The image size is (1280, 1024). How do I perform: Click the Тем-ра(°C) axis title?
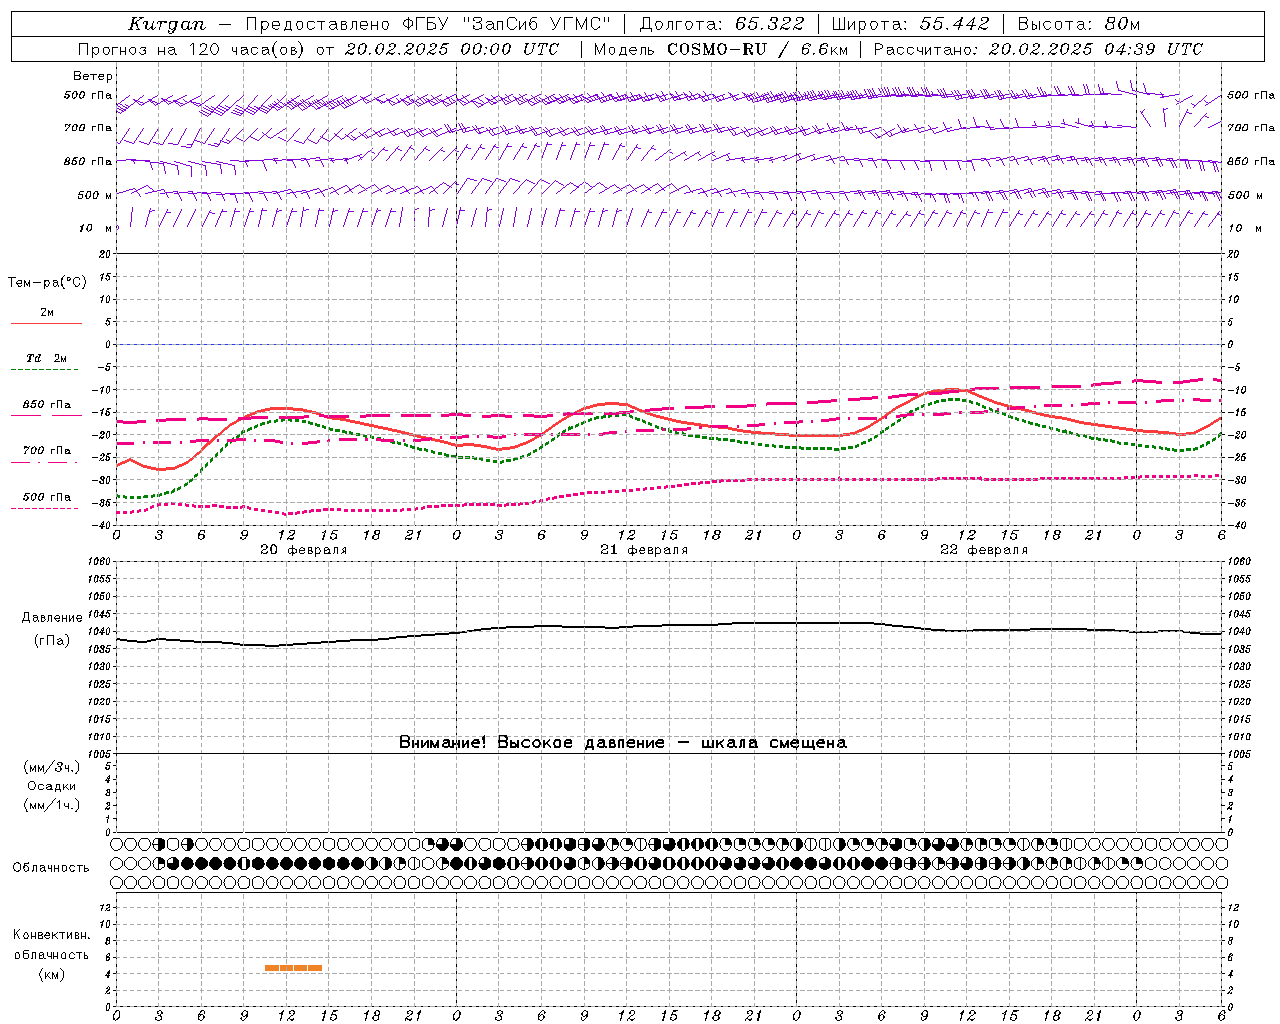[x=47, y=283]
